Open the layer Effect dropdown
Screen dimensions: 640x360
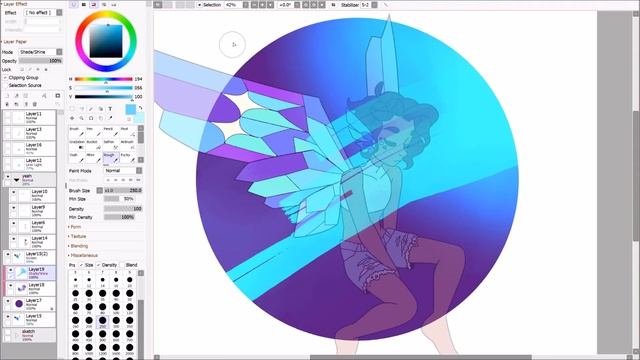(43, 13)
